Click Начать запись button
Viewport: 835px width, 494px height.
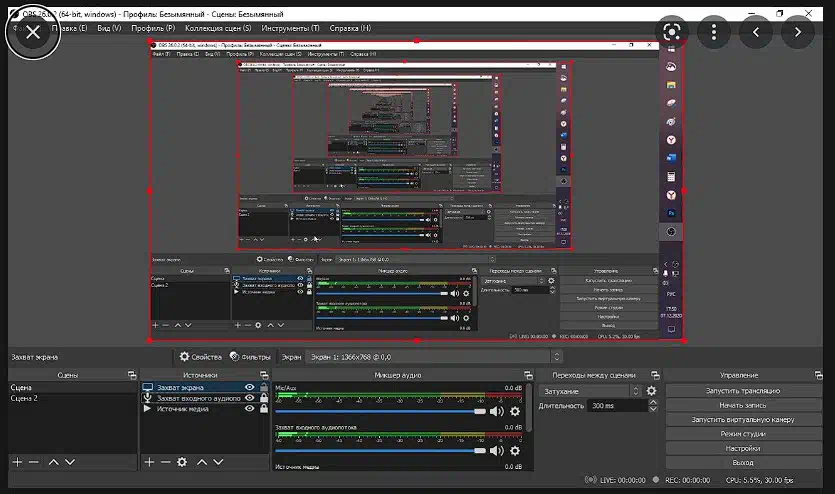(x=743, y=405)
